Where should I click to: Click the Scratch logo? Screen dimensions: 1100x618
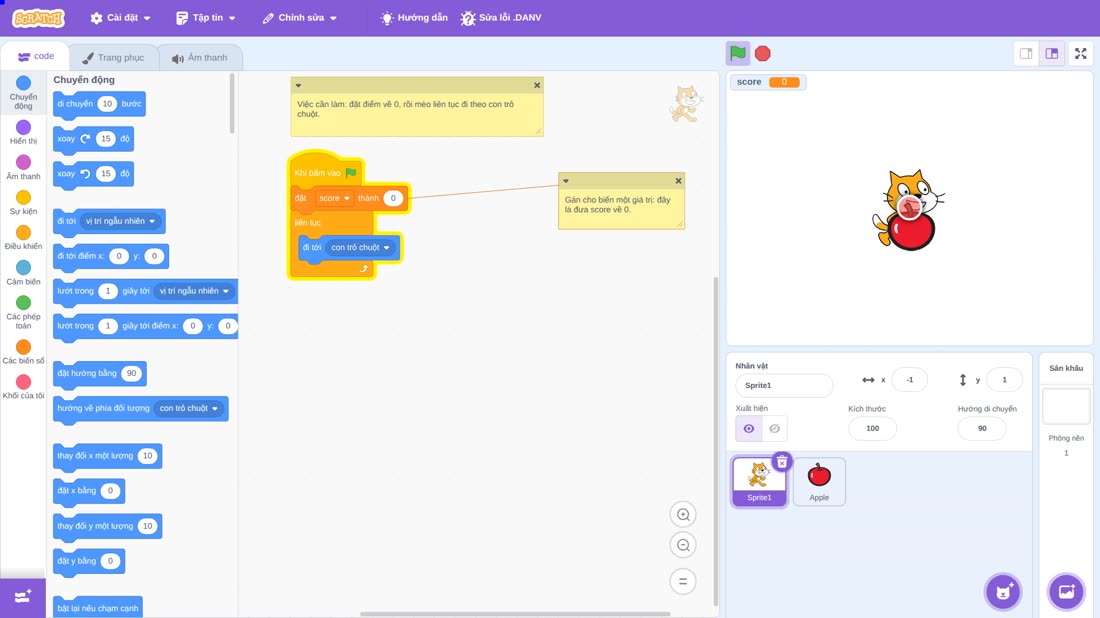pos(39,18)
